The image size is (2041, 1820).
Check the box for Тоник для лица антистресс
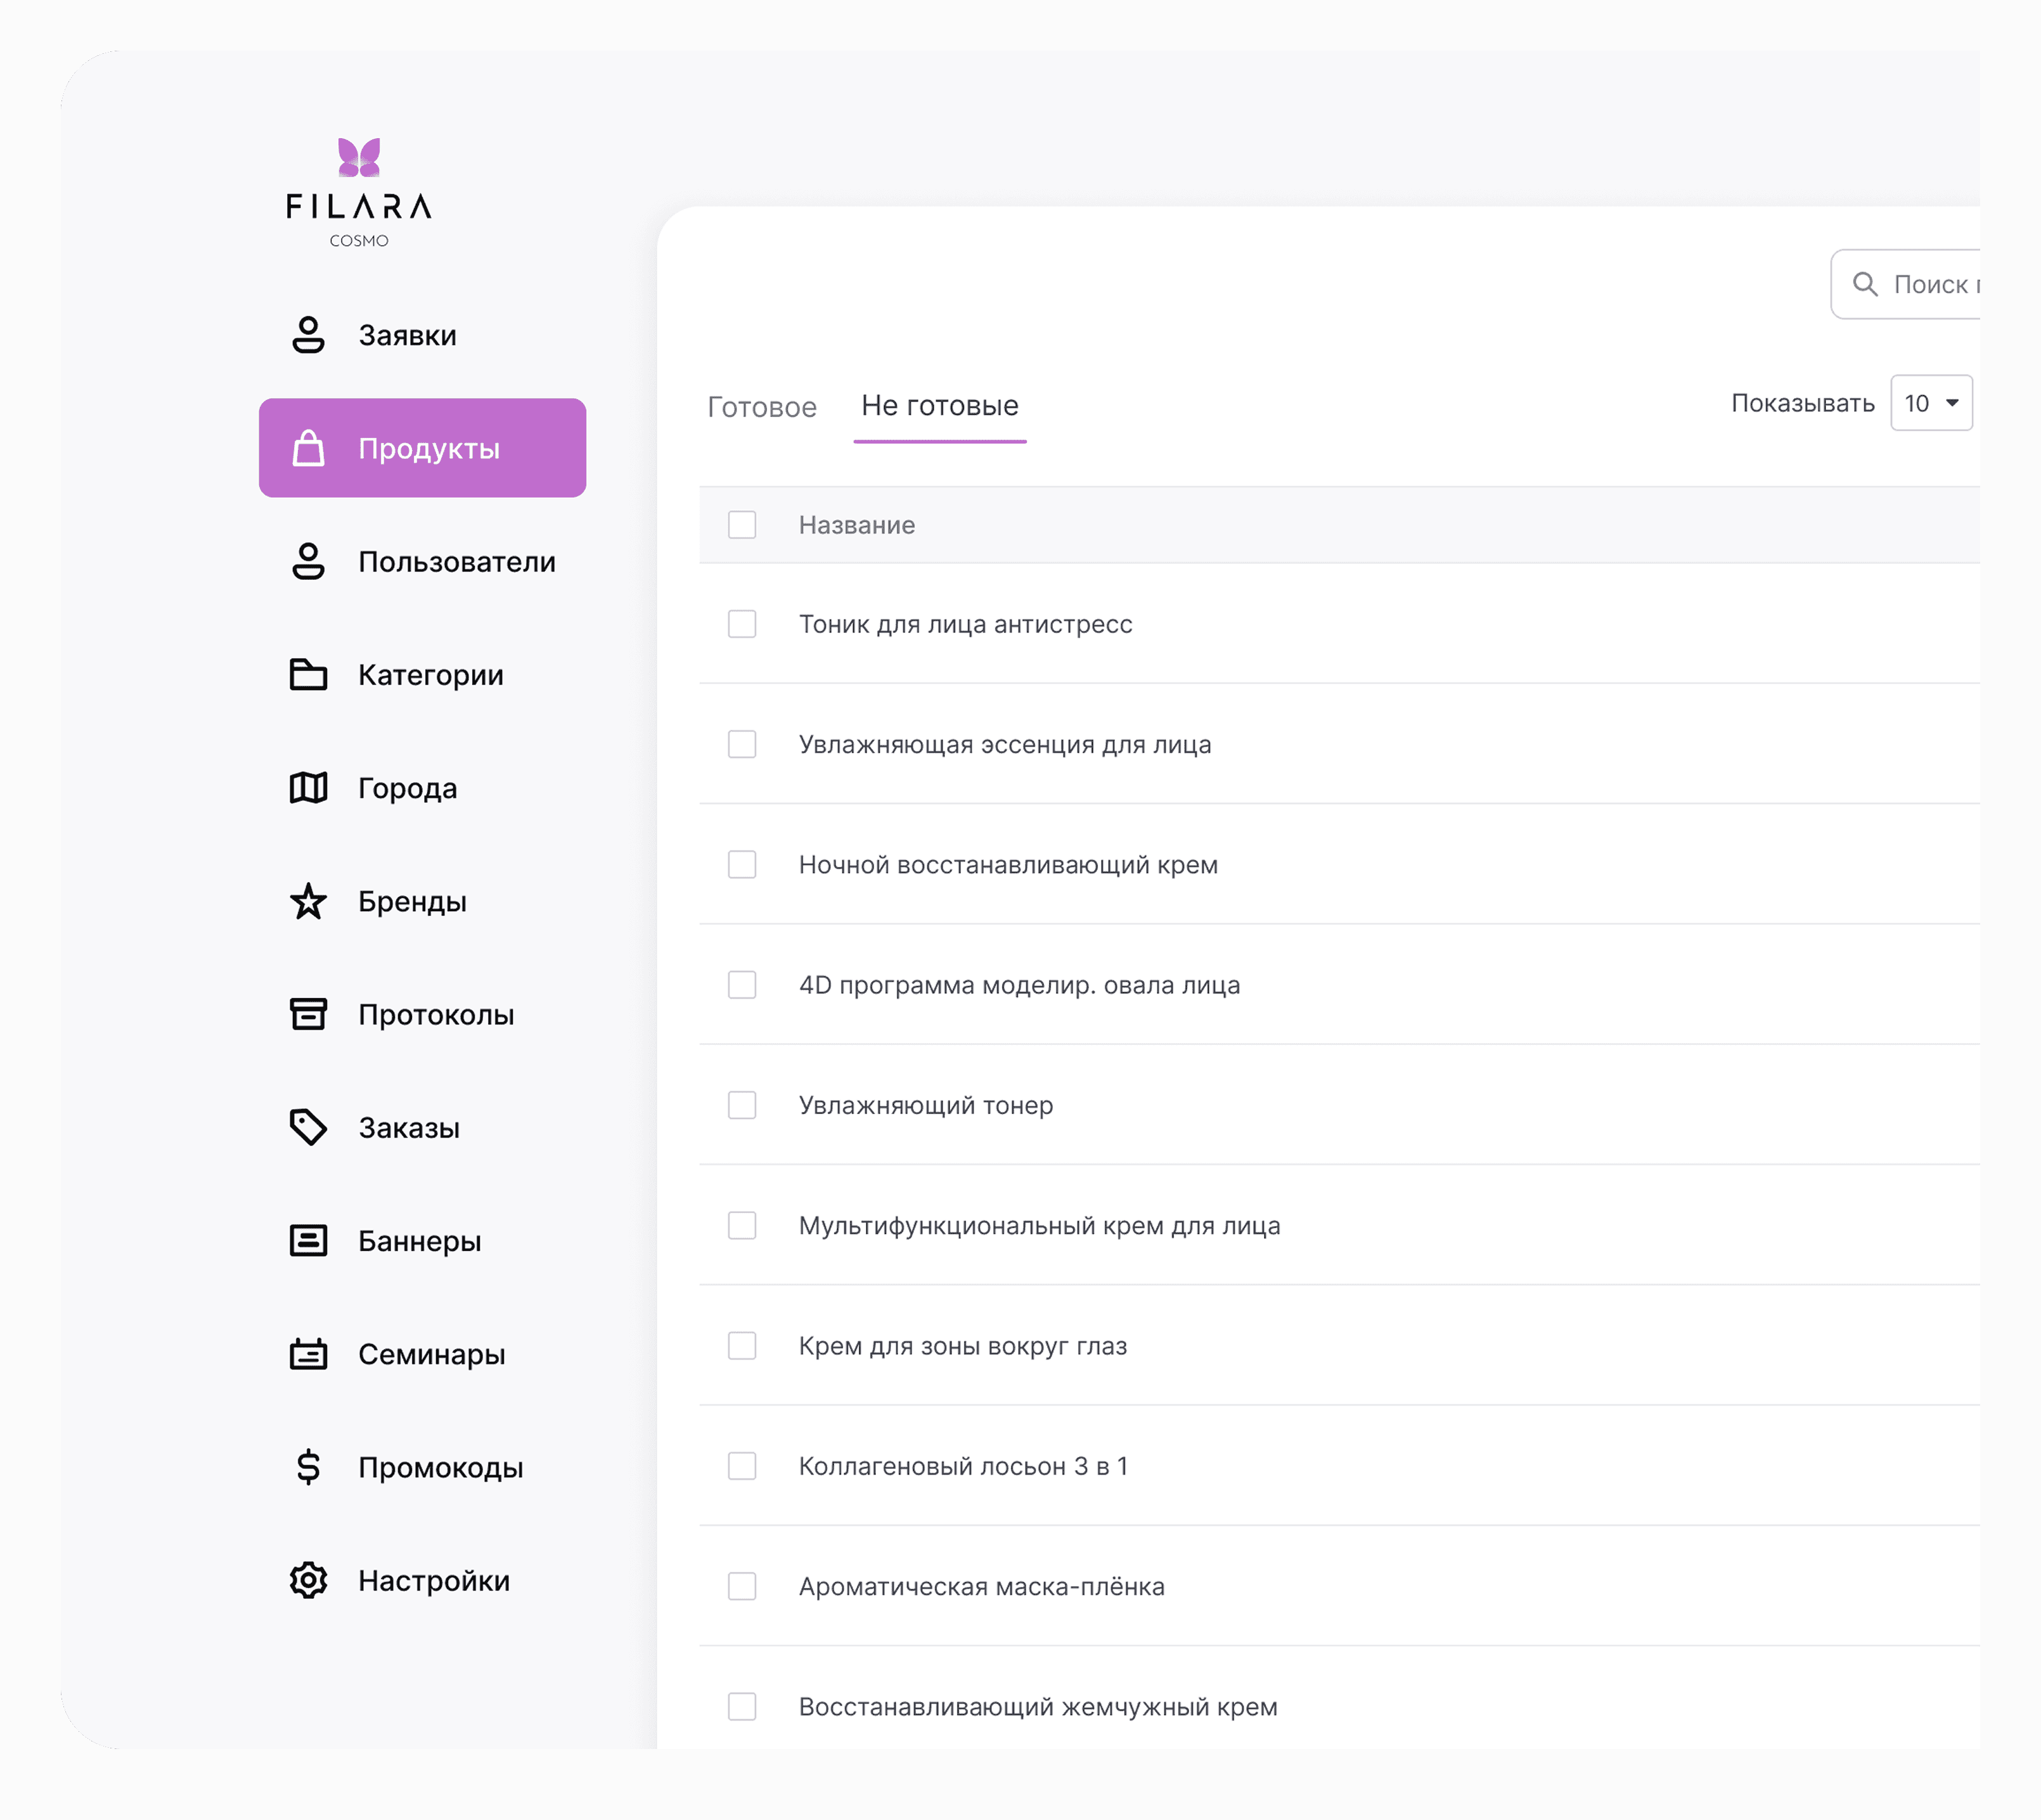coord(742,624)
